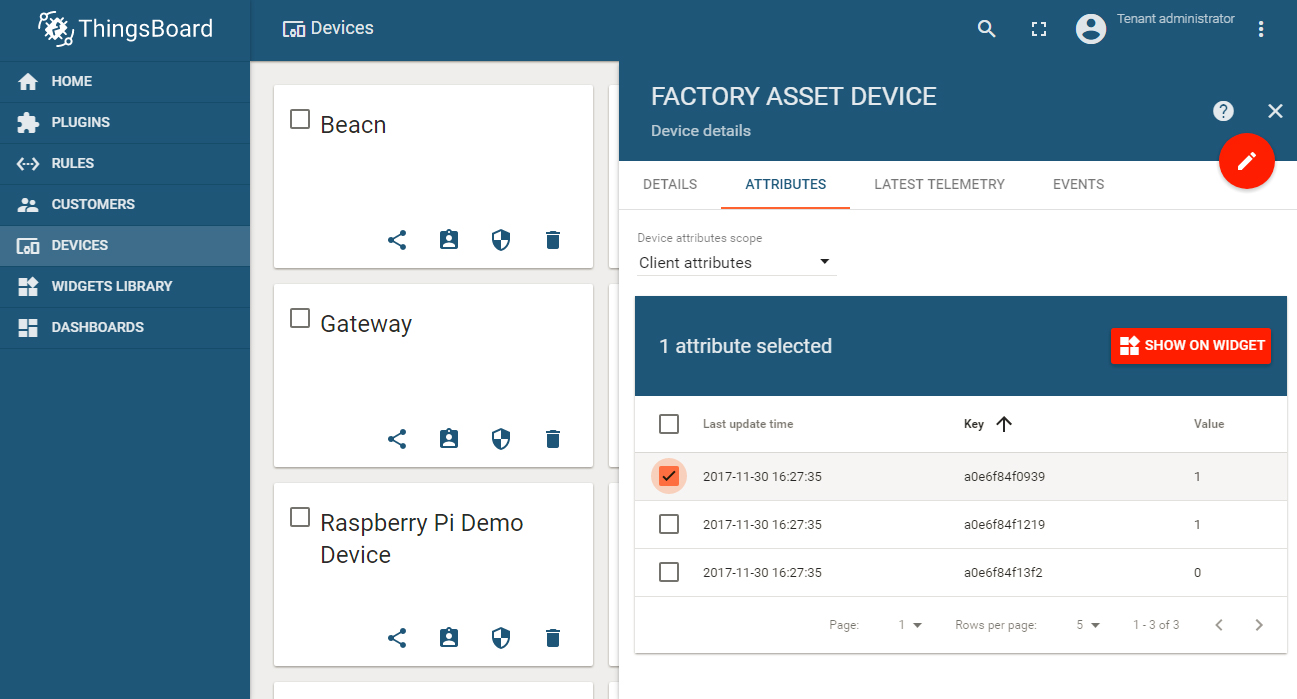Viewport: 1297px width, 699px height.
Task: Open Dashboards in sidebar
Action: click(125, 327)
